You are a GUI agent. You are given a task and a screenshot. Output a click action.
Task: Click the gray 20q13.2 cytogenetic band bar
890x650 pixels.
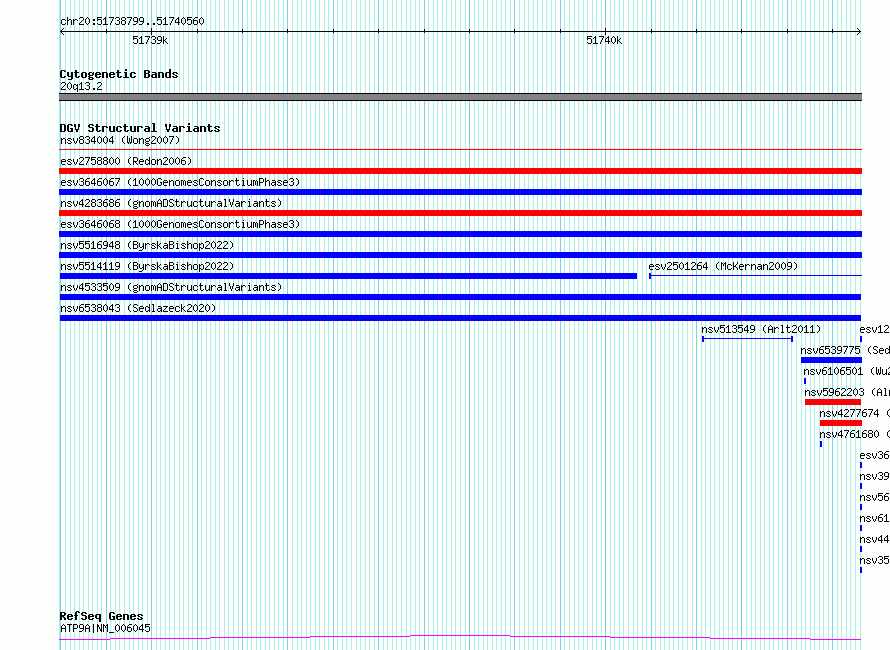460,97
